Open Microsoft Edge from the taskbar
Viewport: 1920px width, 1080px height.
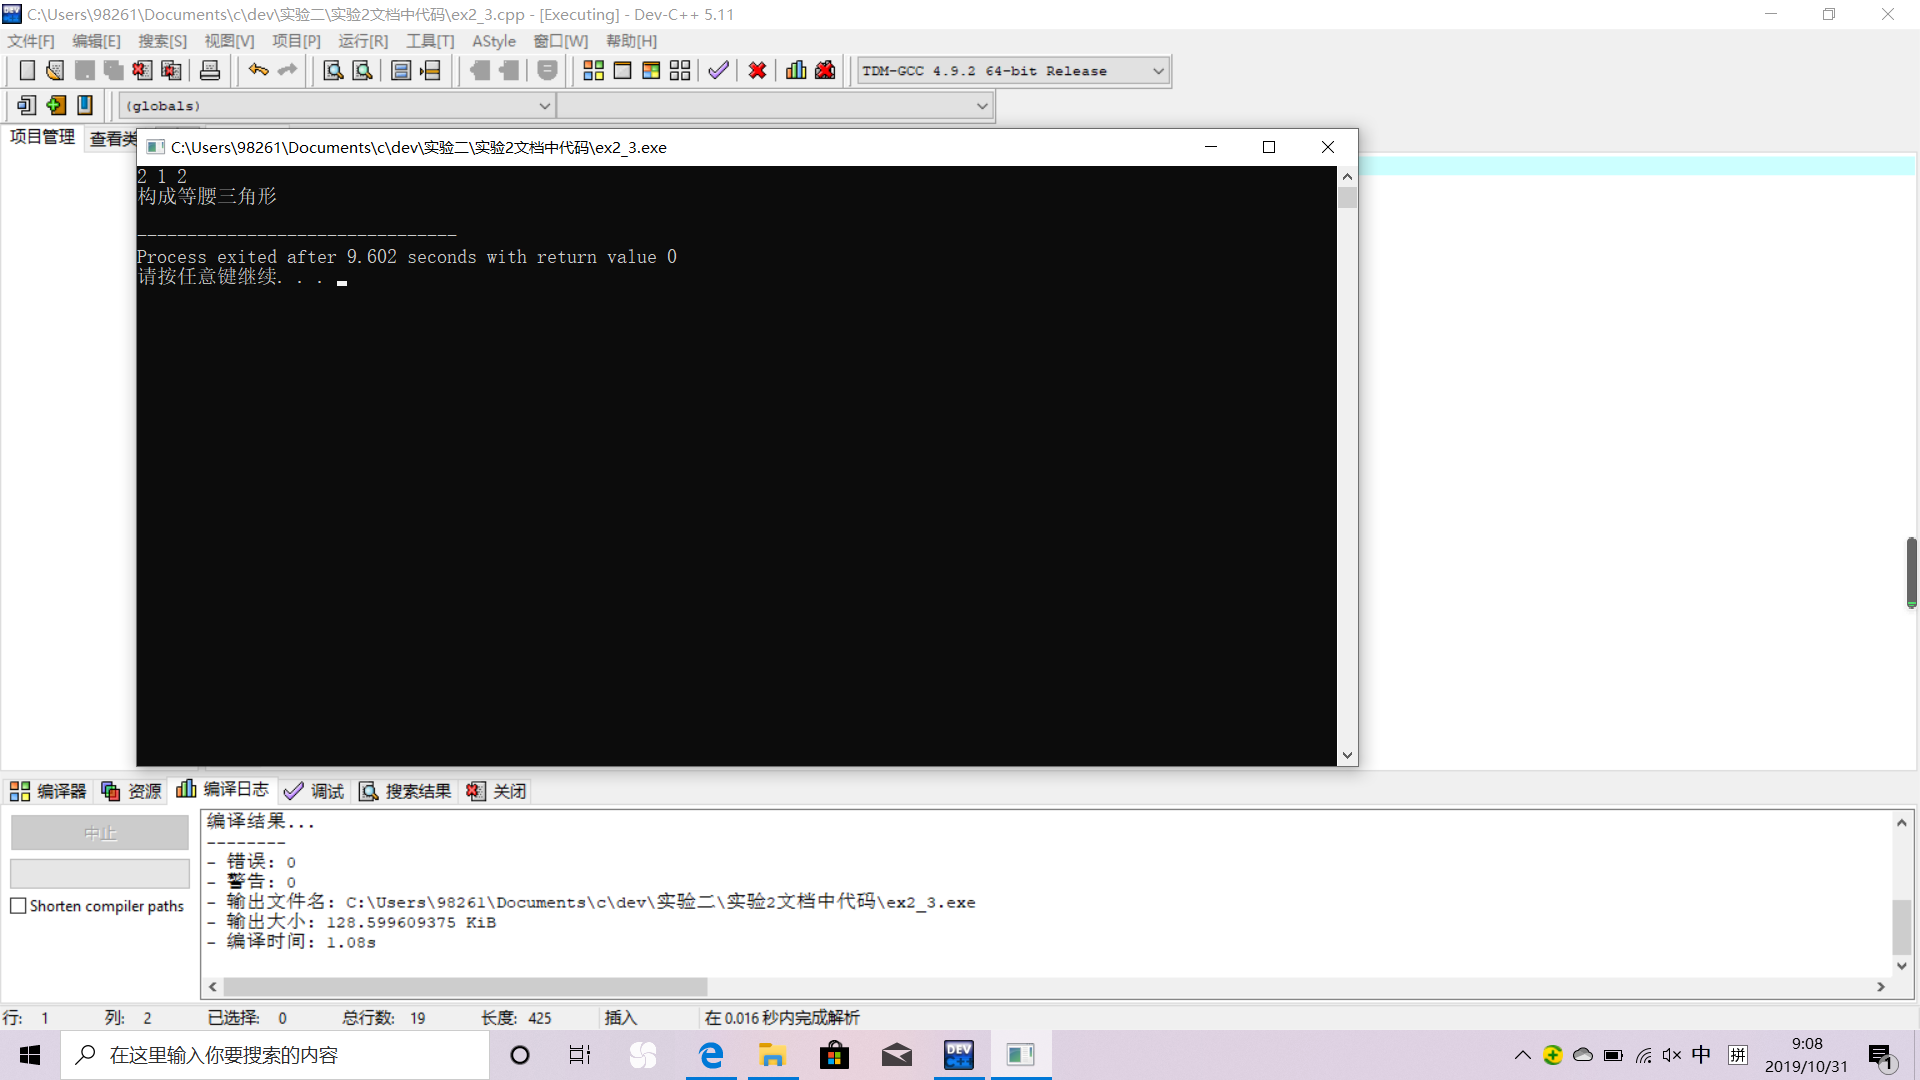(711, 1055)
